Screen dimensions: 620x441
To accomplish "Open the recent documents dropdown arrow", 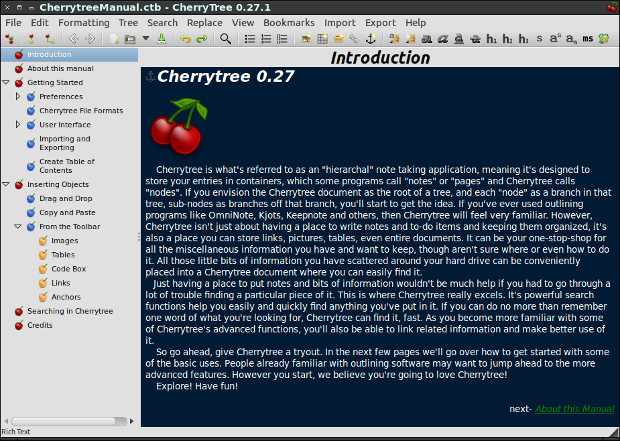I will (x=146, y=38).
